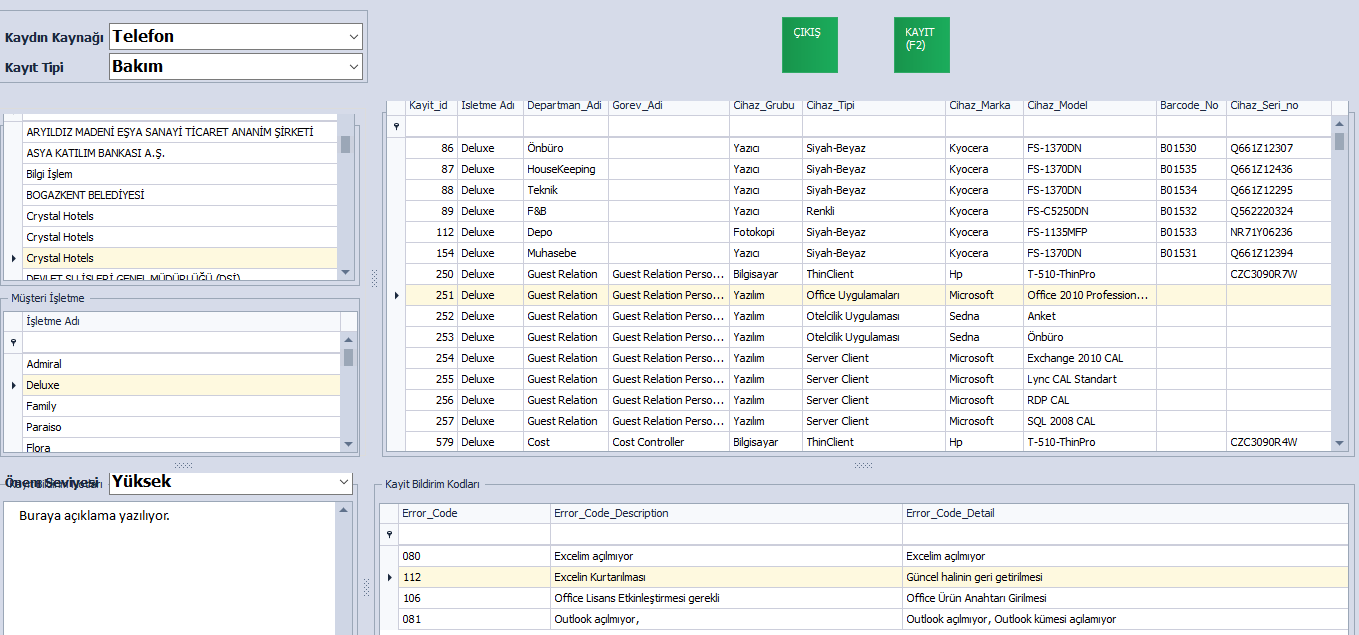Click 'Güncel halinin geri getirilmesi' detail cell
The image size is (1359, 635).
(x=1125, y=577)
